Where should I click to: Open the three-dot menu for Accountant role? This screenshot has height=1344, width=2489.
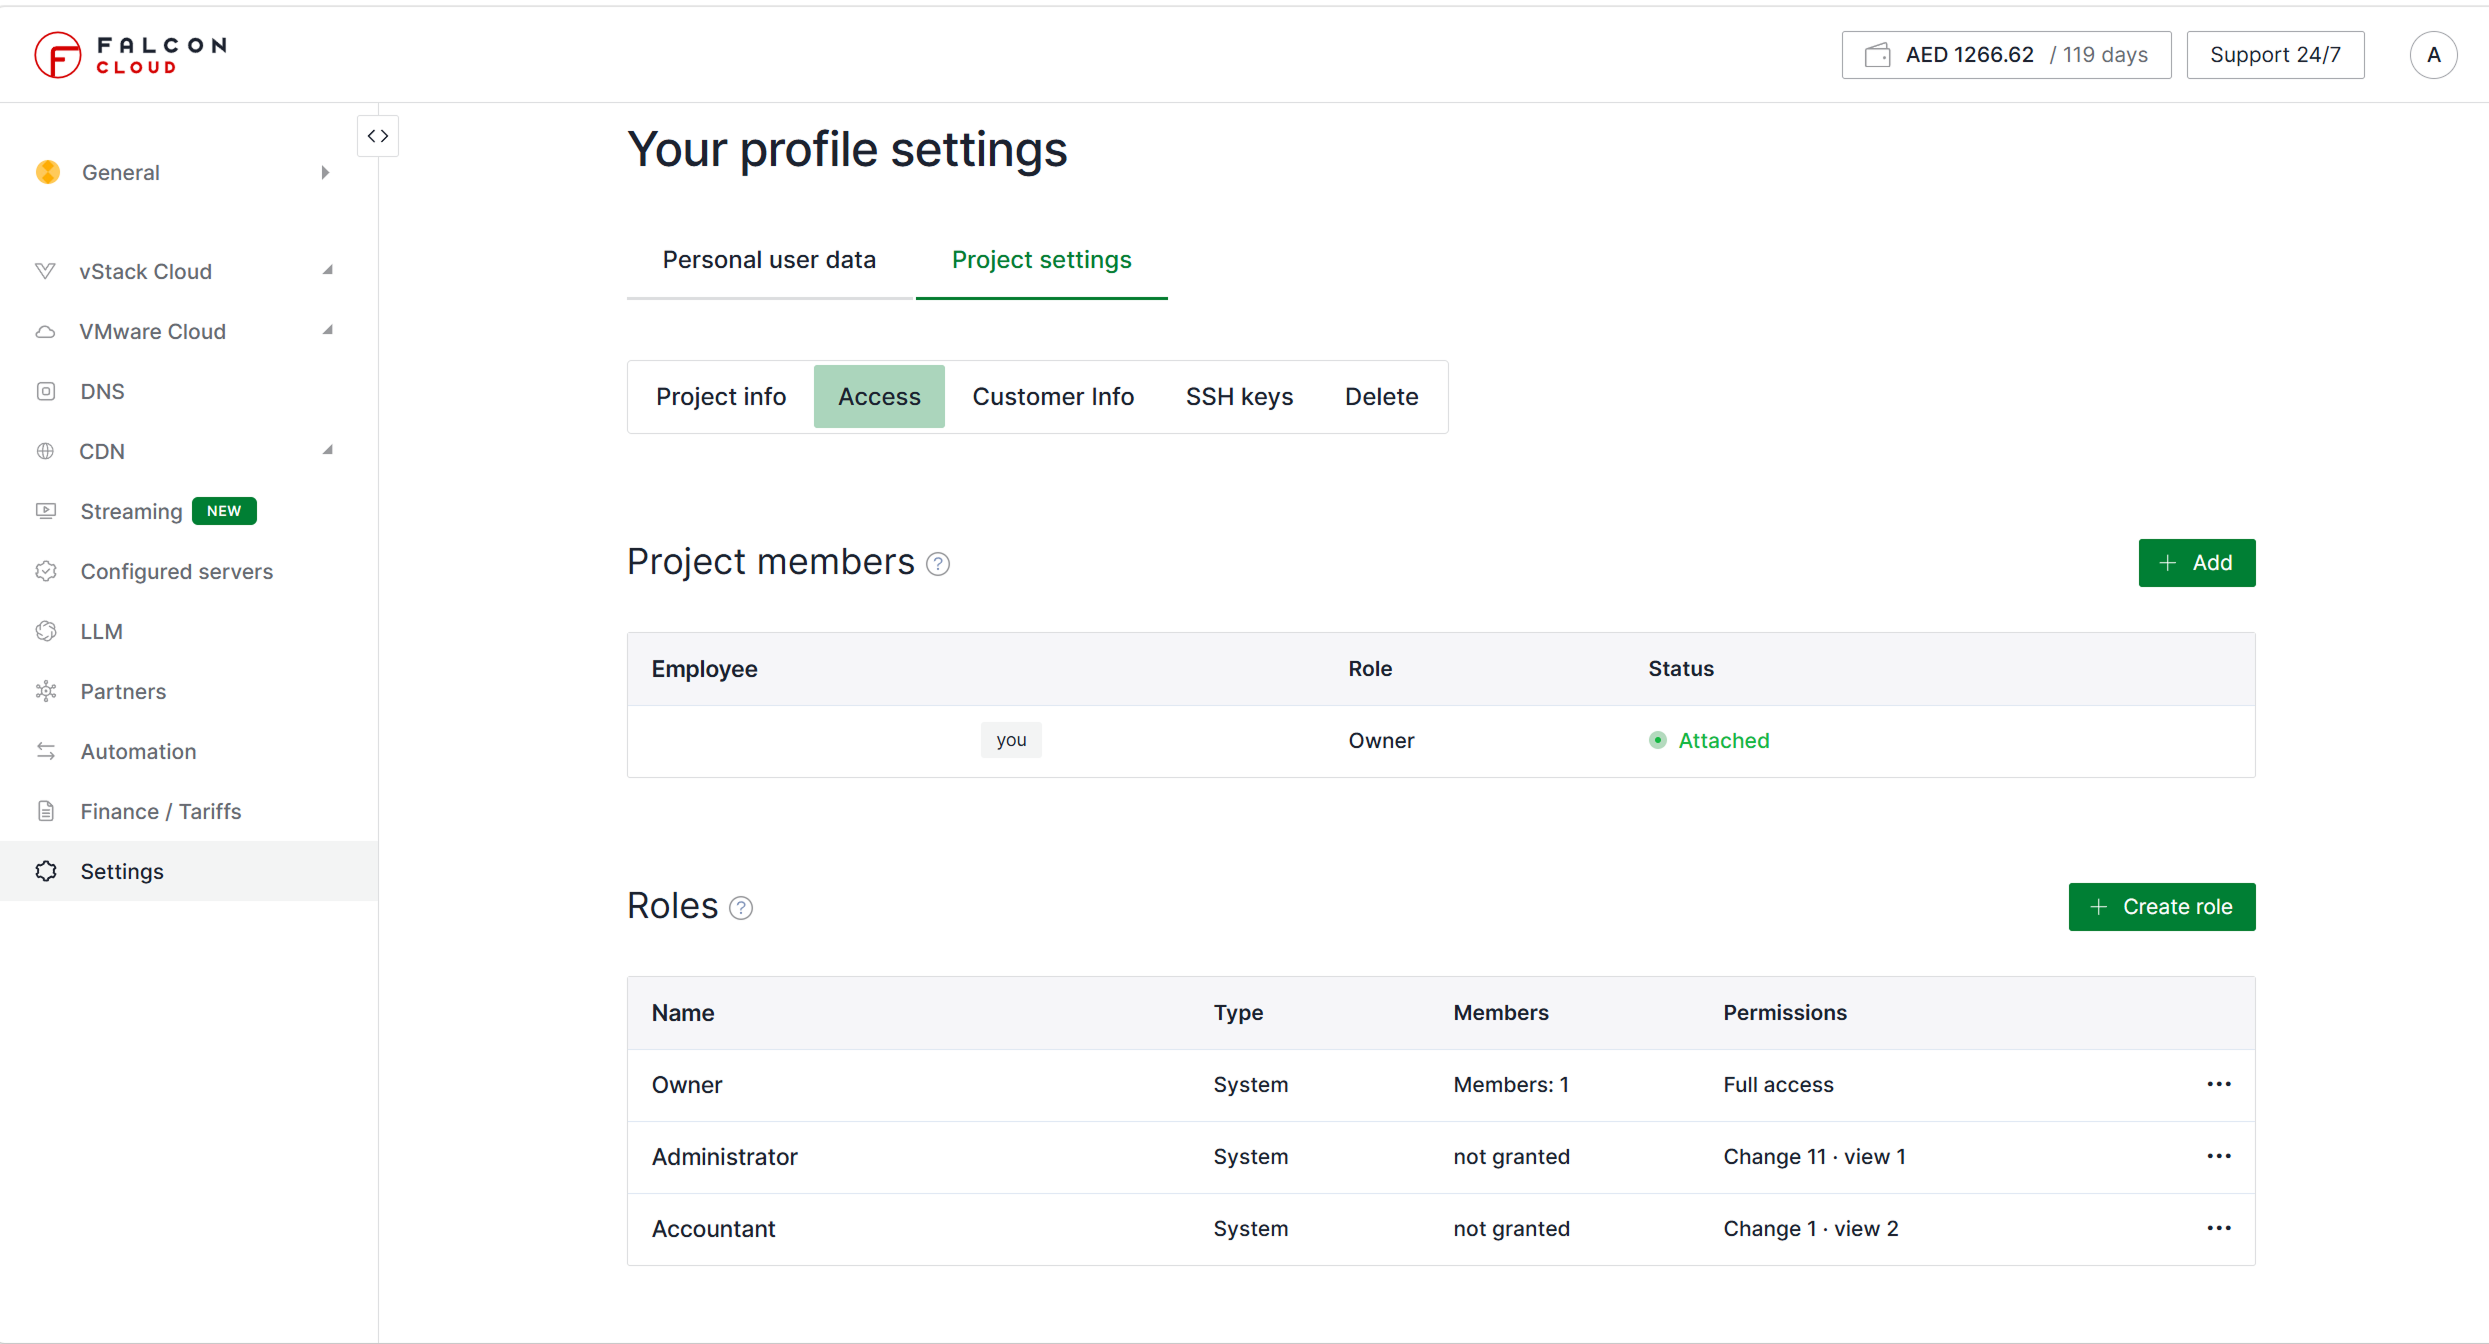tap(2219, 1228)
